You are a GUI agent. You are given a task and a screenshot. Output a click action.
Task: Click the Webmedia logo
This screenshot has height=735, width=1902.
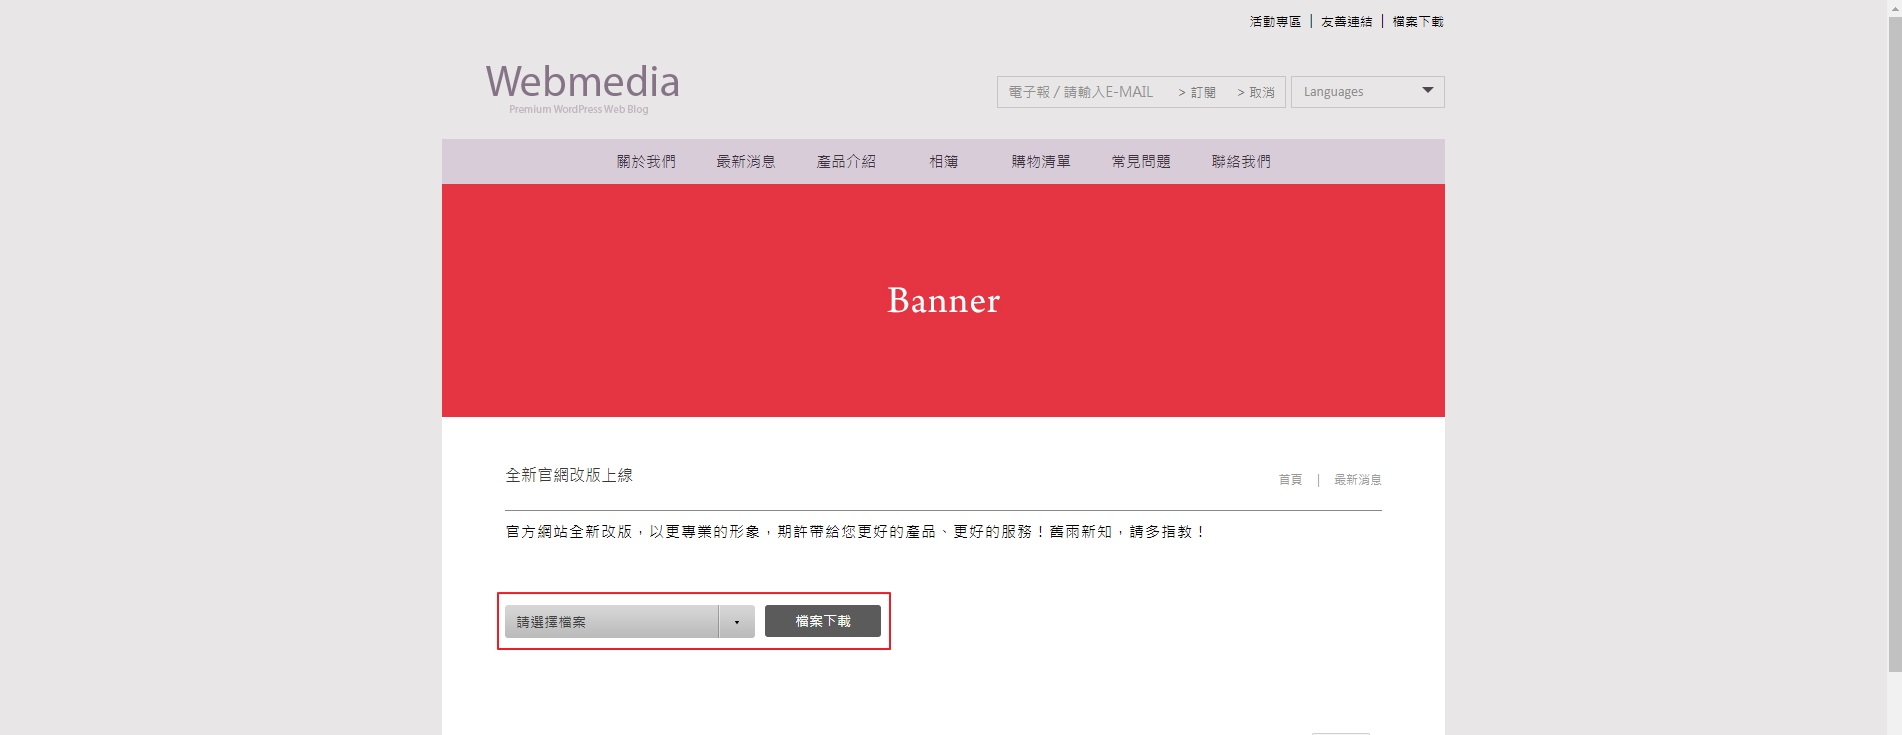click(x=582, y=86)
